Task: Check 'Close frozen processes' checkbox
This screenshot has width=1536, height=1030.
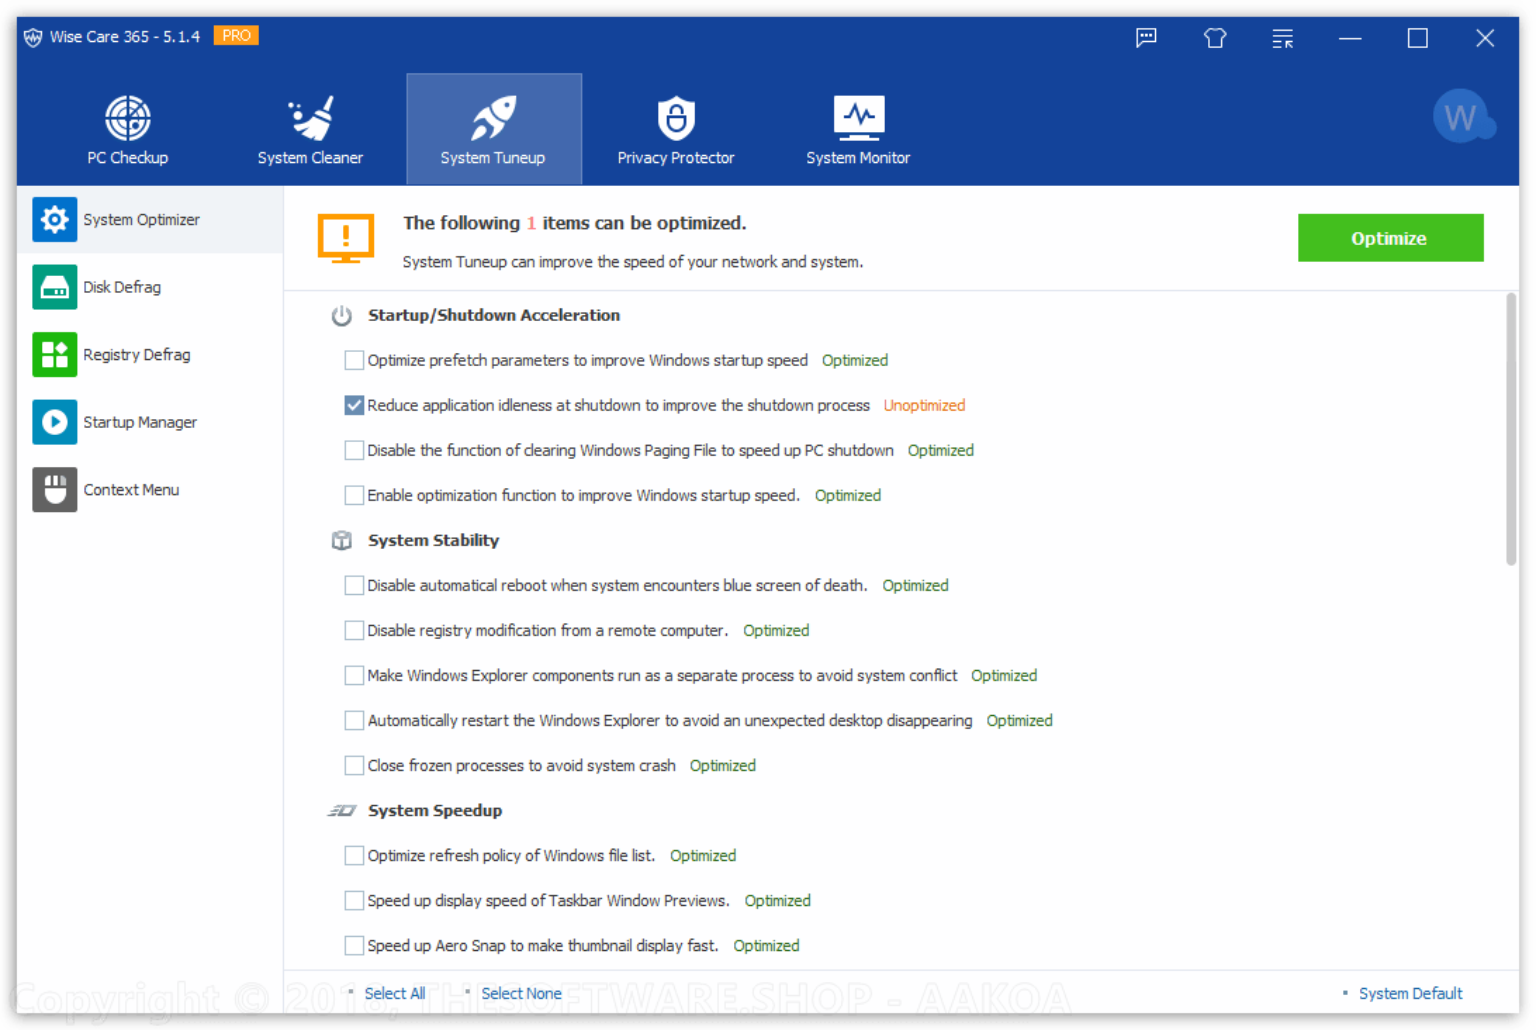Action: coord(354,765)
